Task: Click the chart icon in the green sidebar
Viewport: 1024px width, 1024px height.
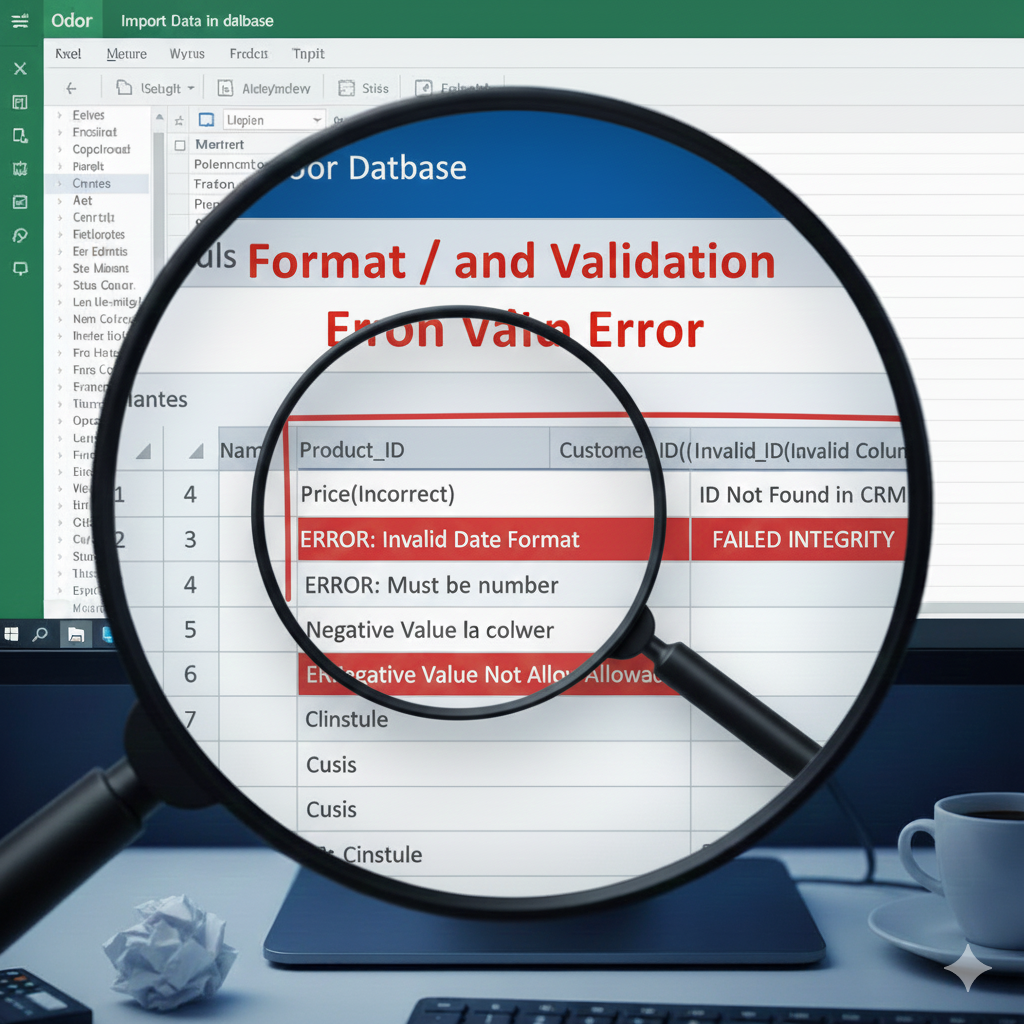Action: pos(20,202)
